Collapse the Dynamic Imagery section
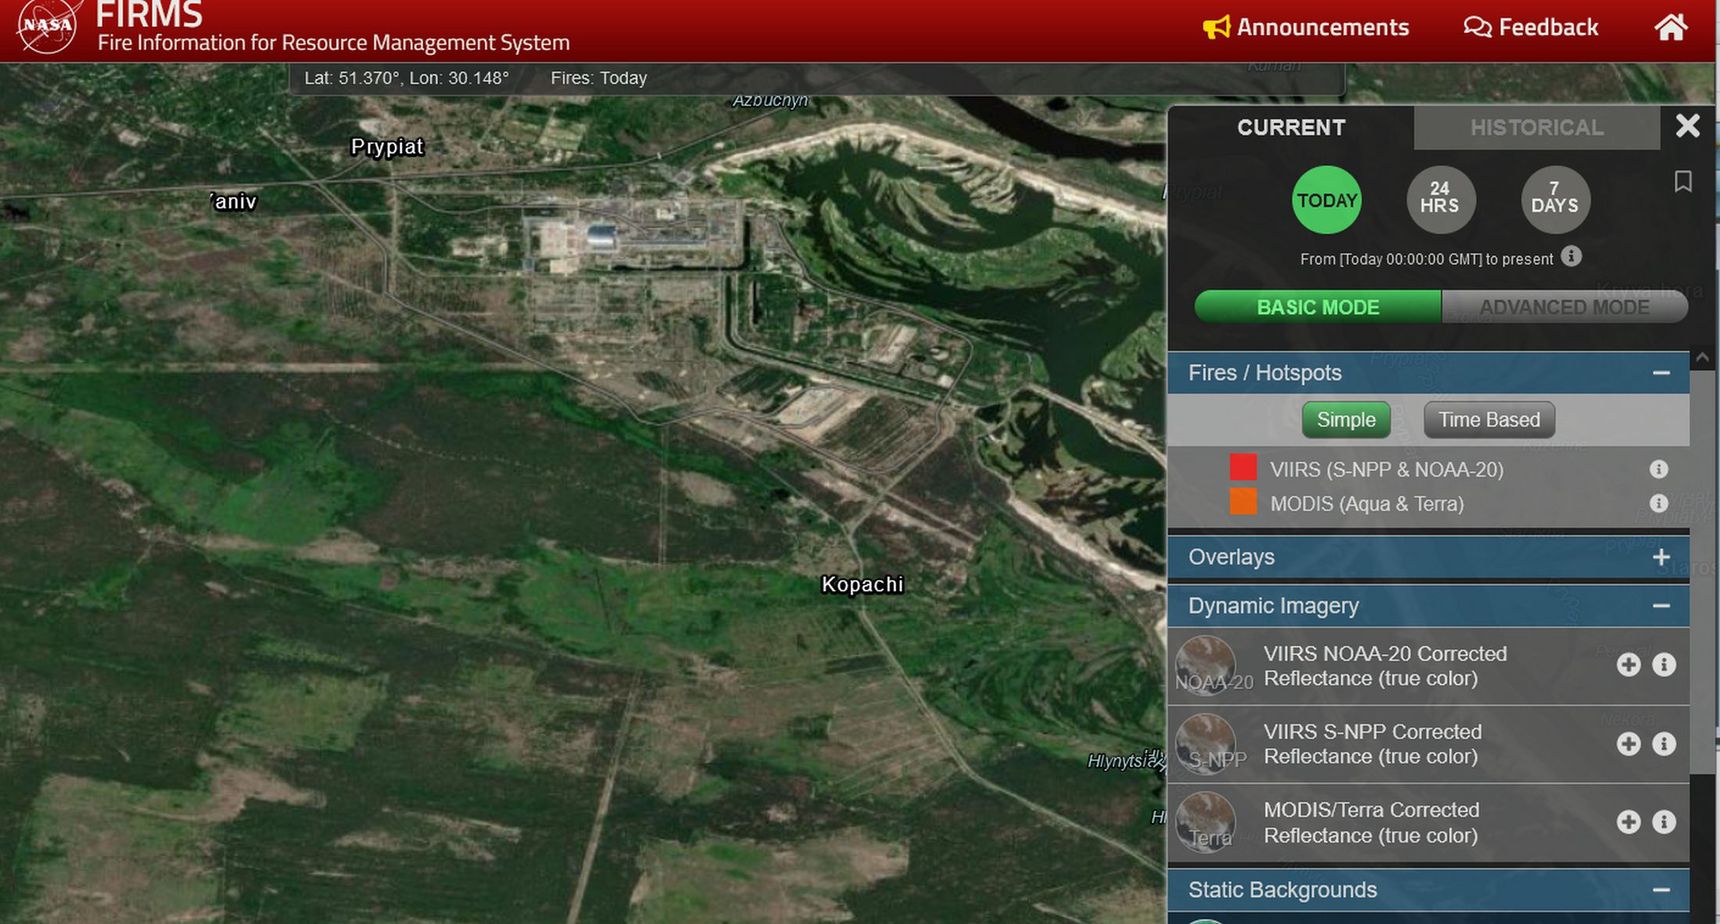Screen dimensions: 1720x924 (x=1661, y=606)
